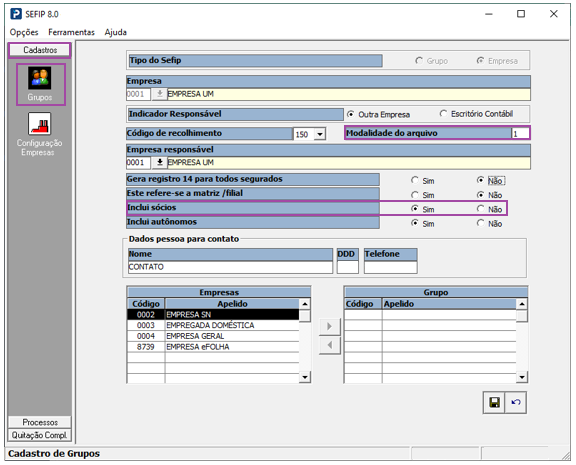Image resolution: width=576 pixels, height=465 pixels.
Task: Click SEFIP application logo in title bar
Action: 16,14
